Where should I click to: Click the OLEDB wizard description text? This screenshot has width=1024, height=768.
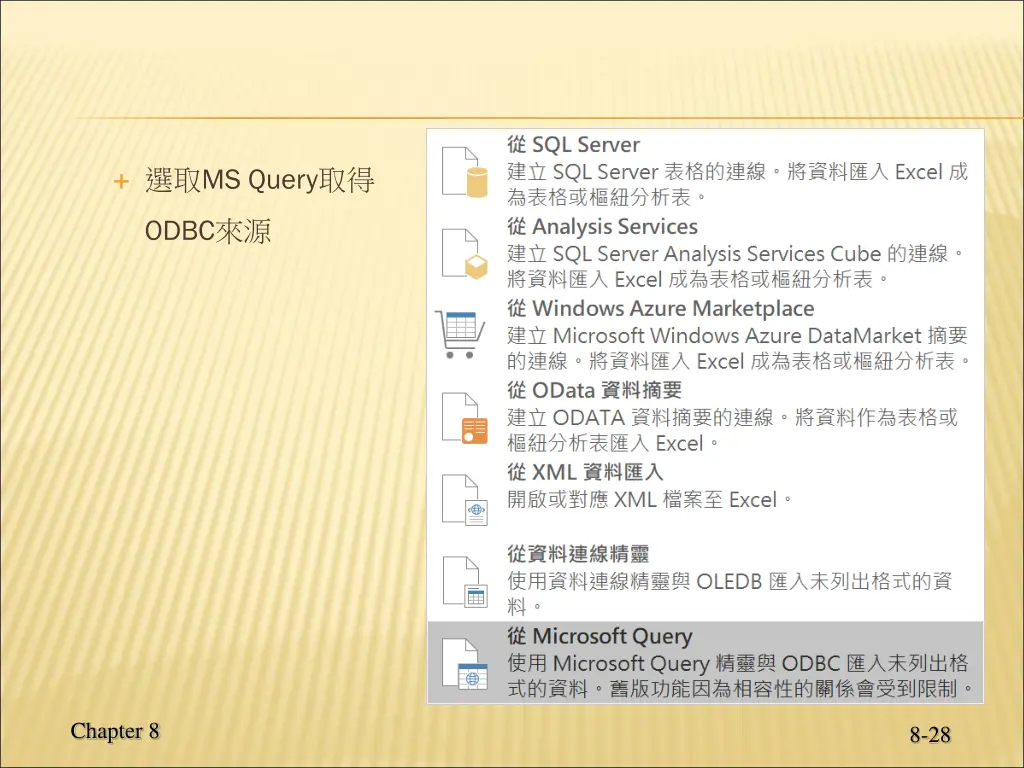[729, 594]
